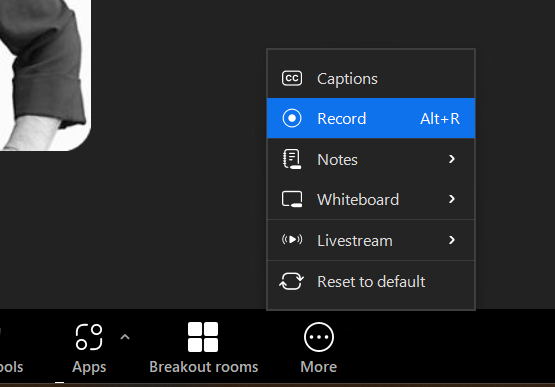Click the Notes notebook icon
The height and width of the screenshot is (387, 555).
292,159
